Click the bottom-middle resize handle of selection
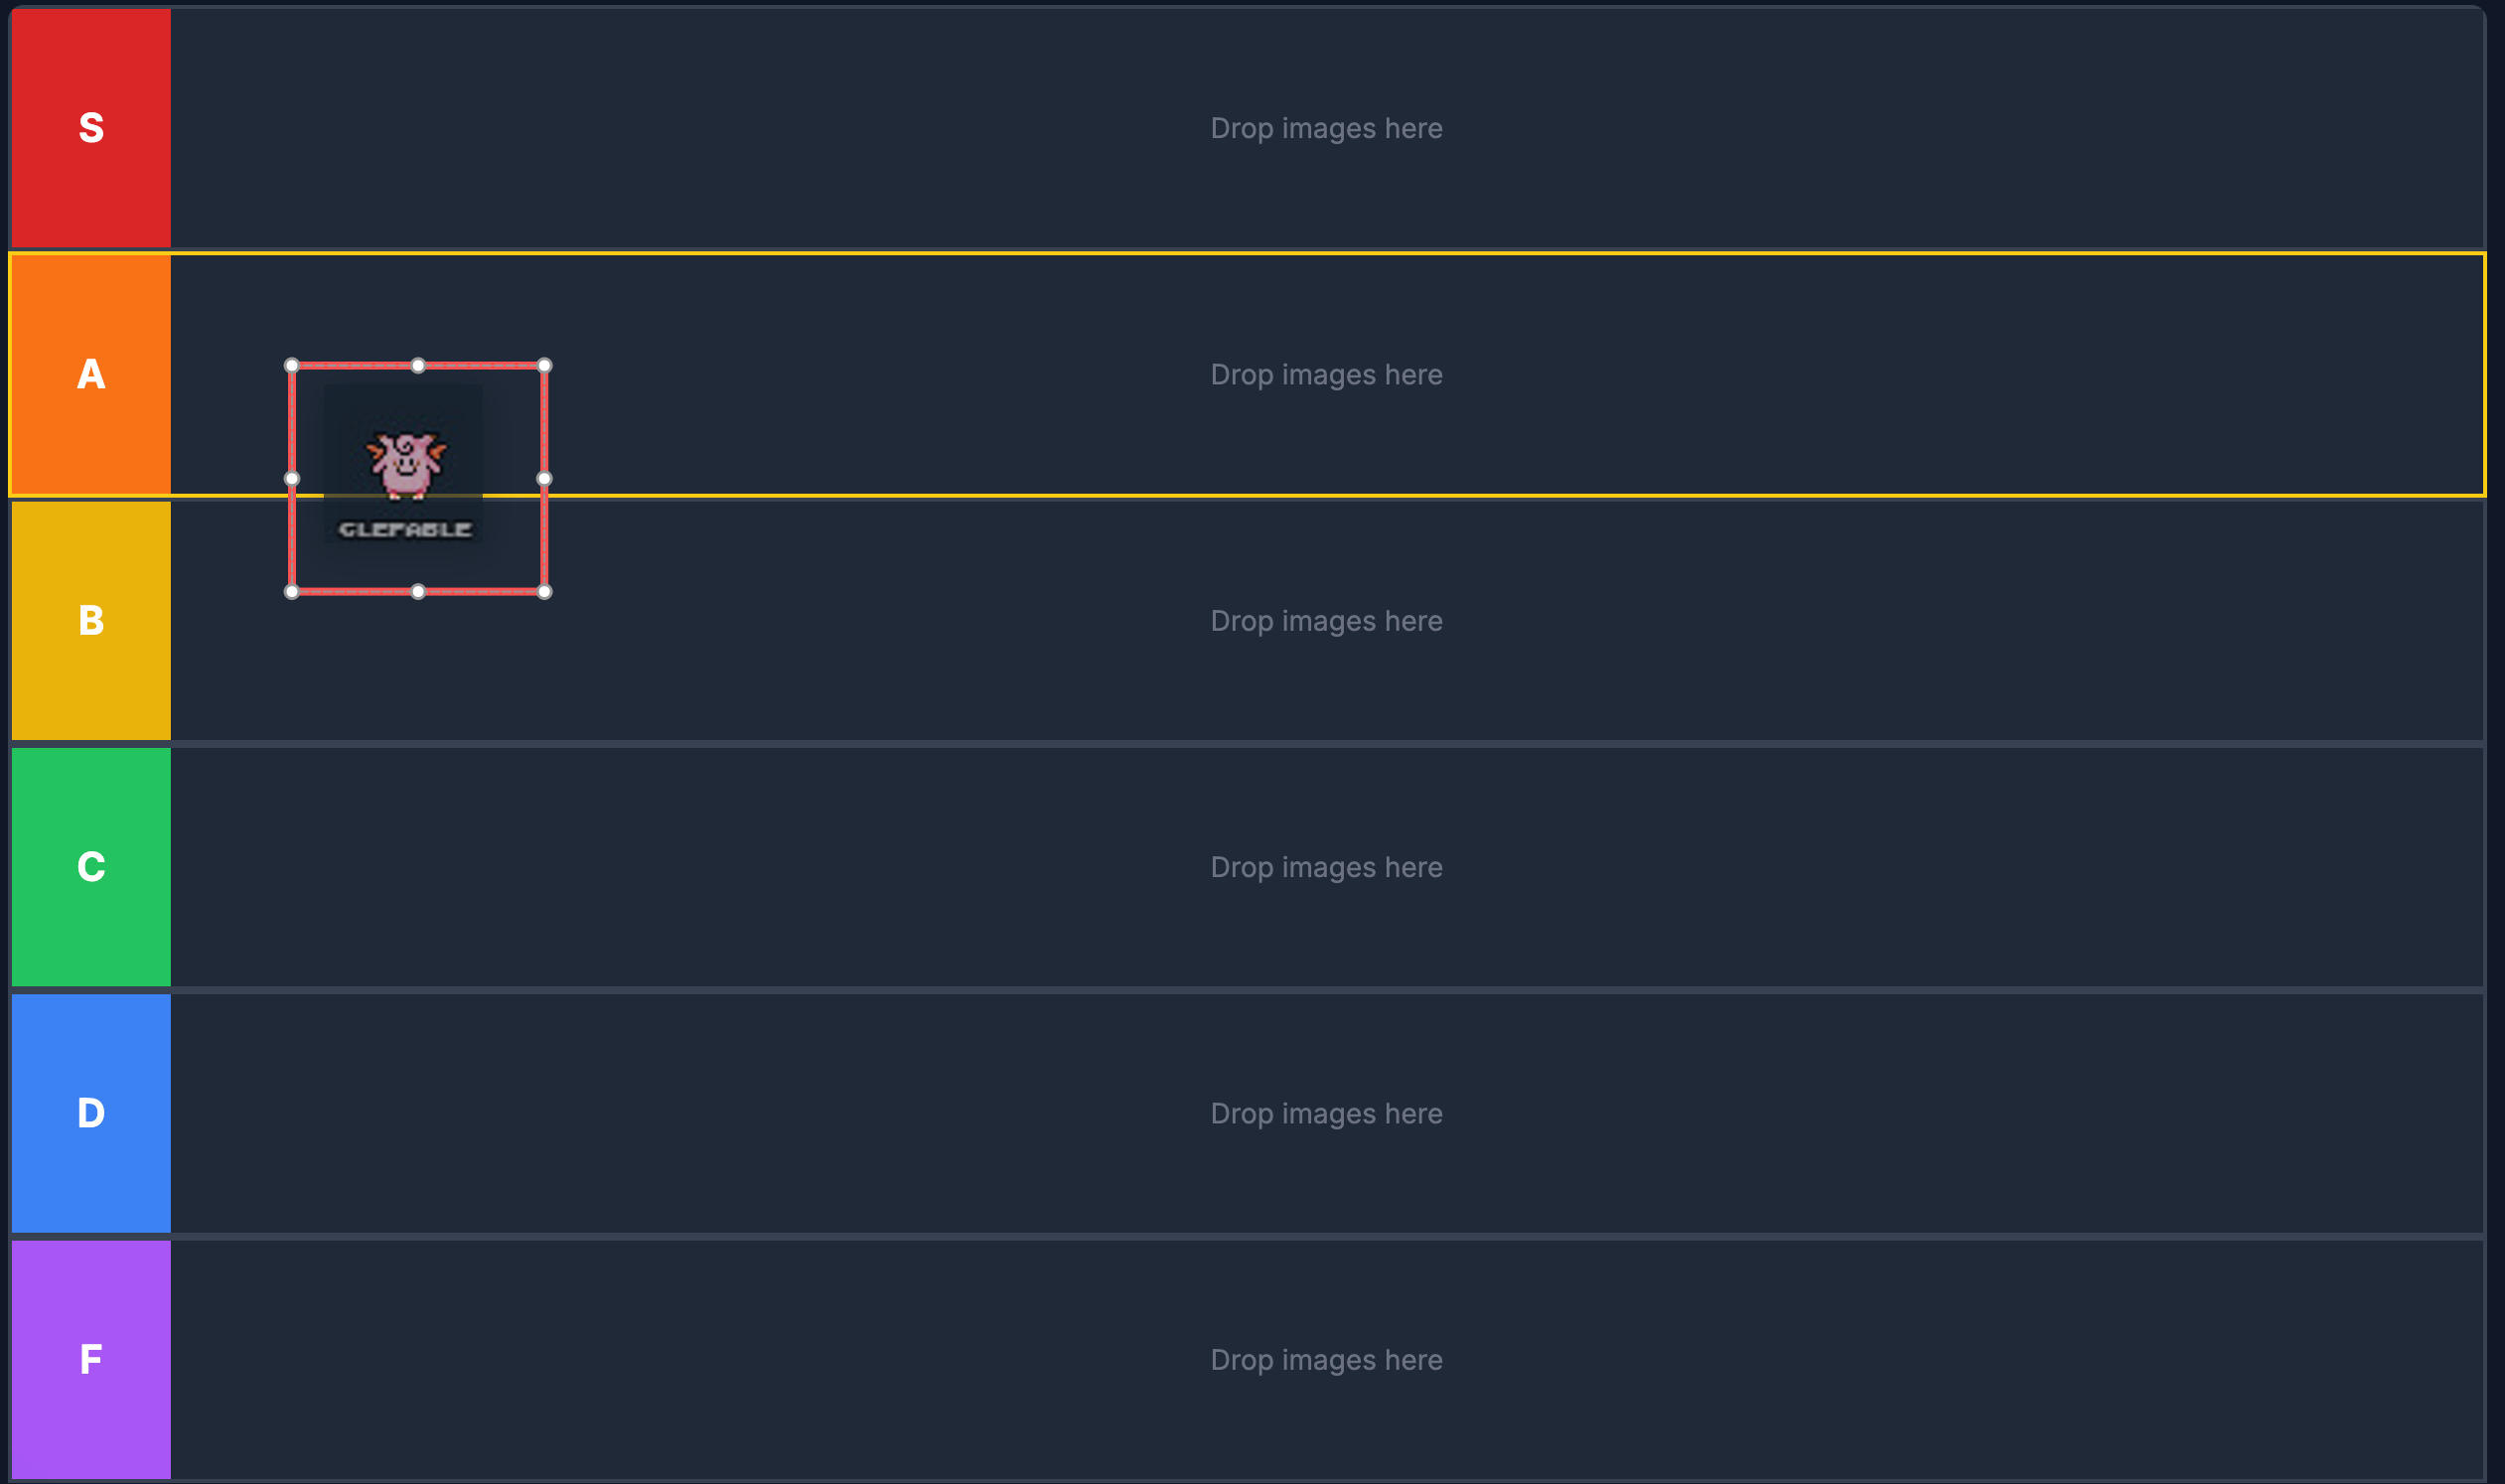The width and height of the screenshot is (2505, 1484). 418,592
